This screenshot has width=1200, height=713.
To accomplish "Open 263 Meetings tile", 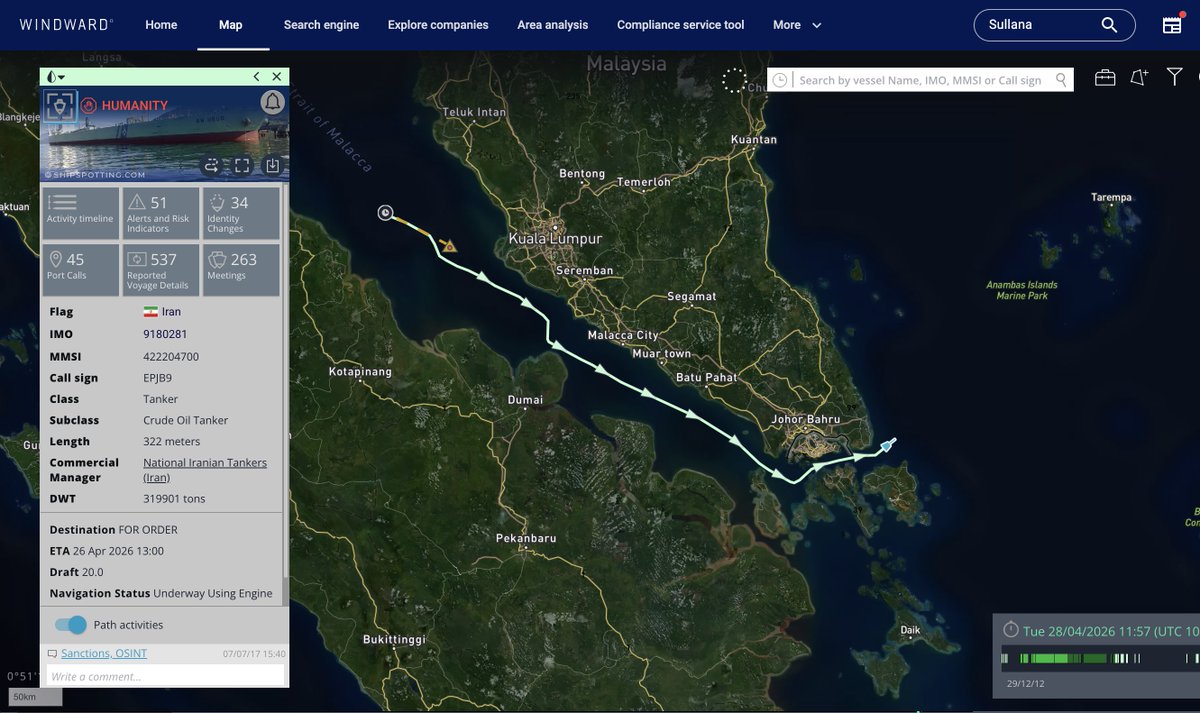I will (240, 270).
